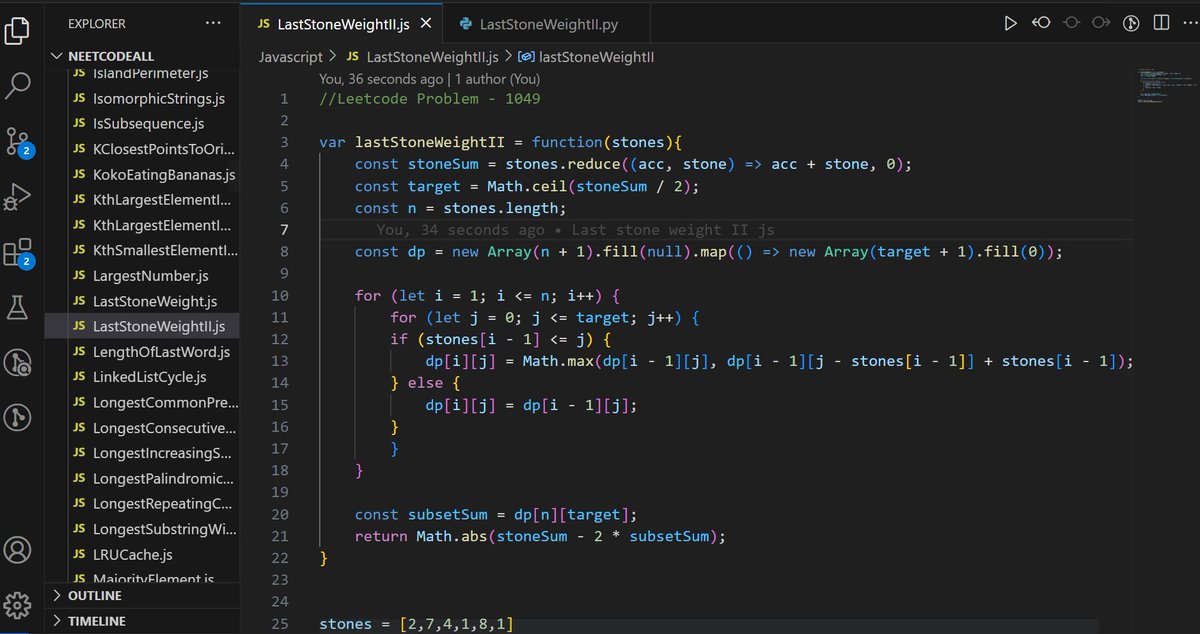The height and width of the screenshot is (634, 1200).
Task: Click line number 13 in the gutter
Action: coord(279,361)
